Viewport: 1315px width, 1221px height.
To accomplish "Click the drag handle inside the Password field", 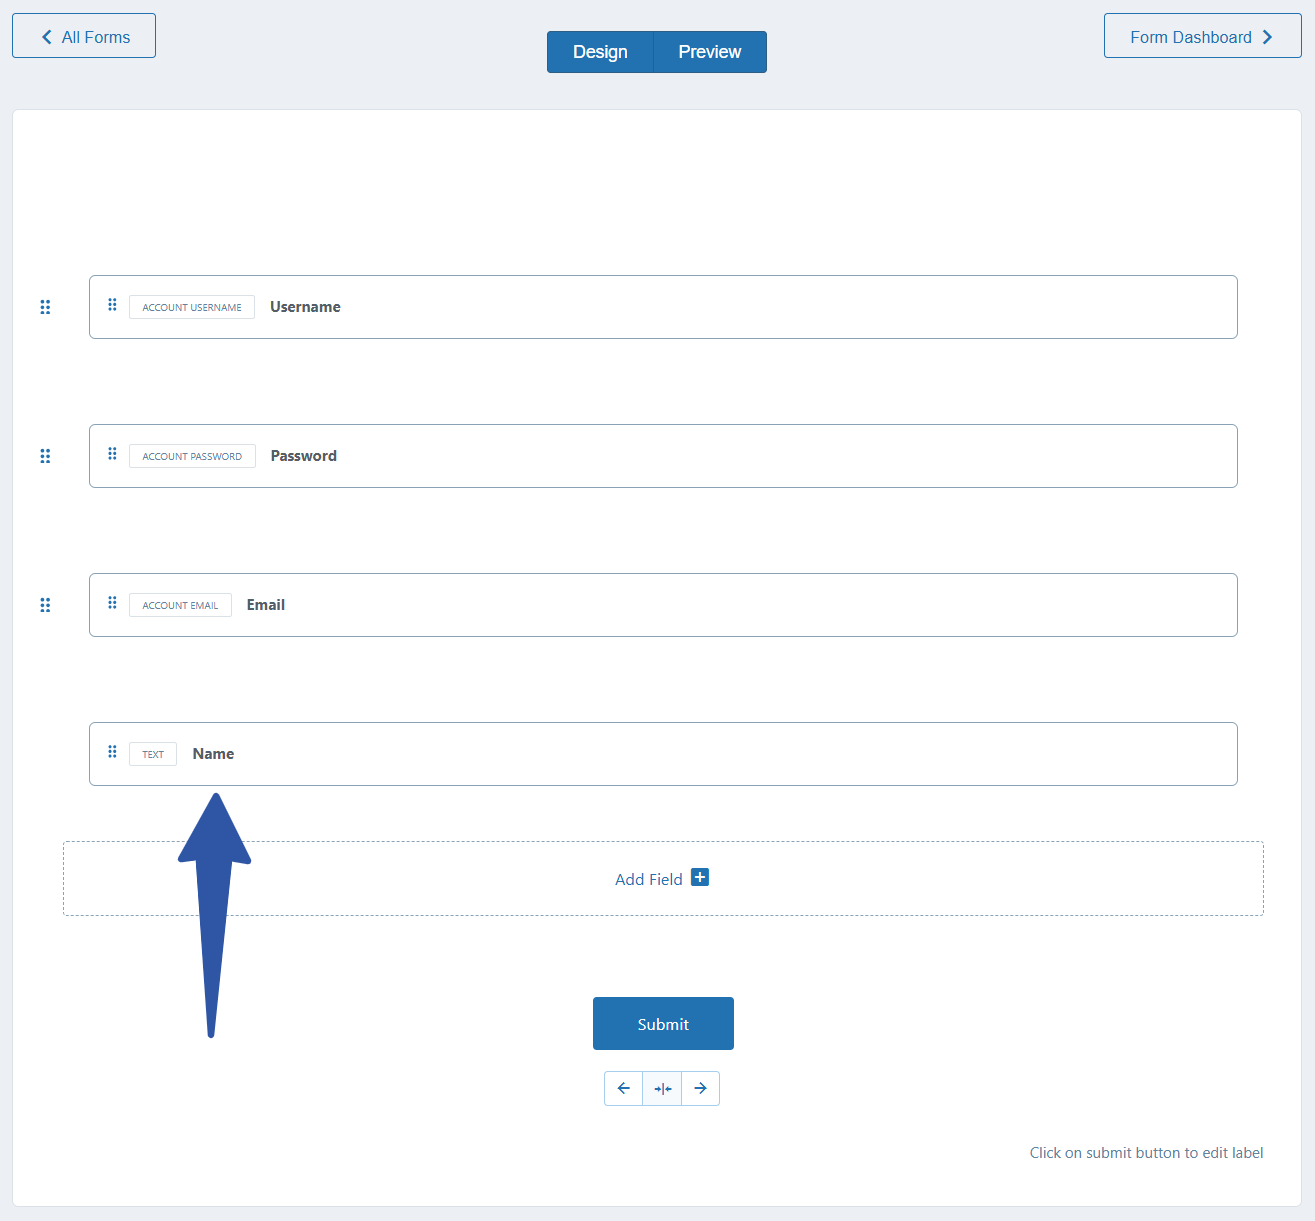I will (112, 454).
